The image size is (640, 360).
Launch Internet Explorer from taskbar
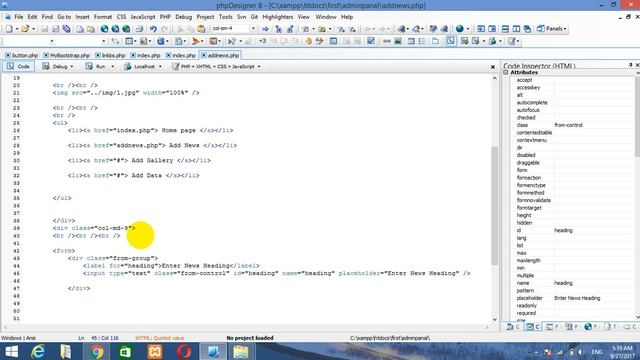pos(38,351)
